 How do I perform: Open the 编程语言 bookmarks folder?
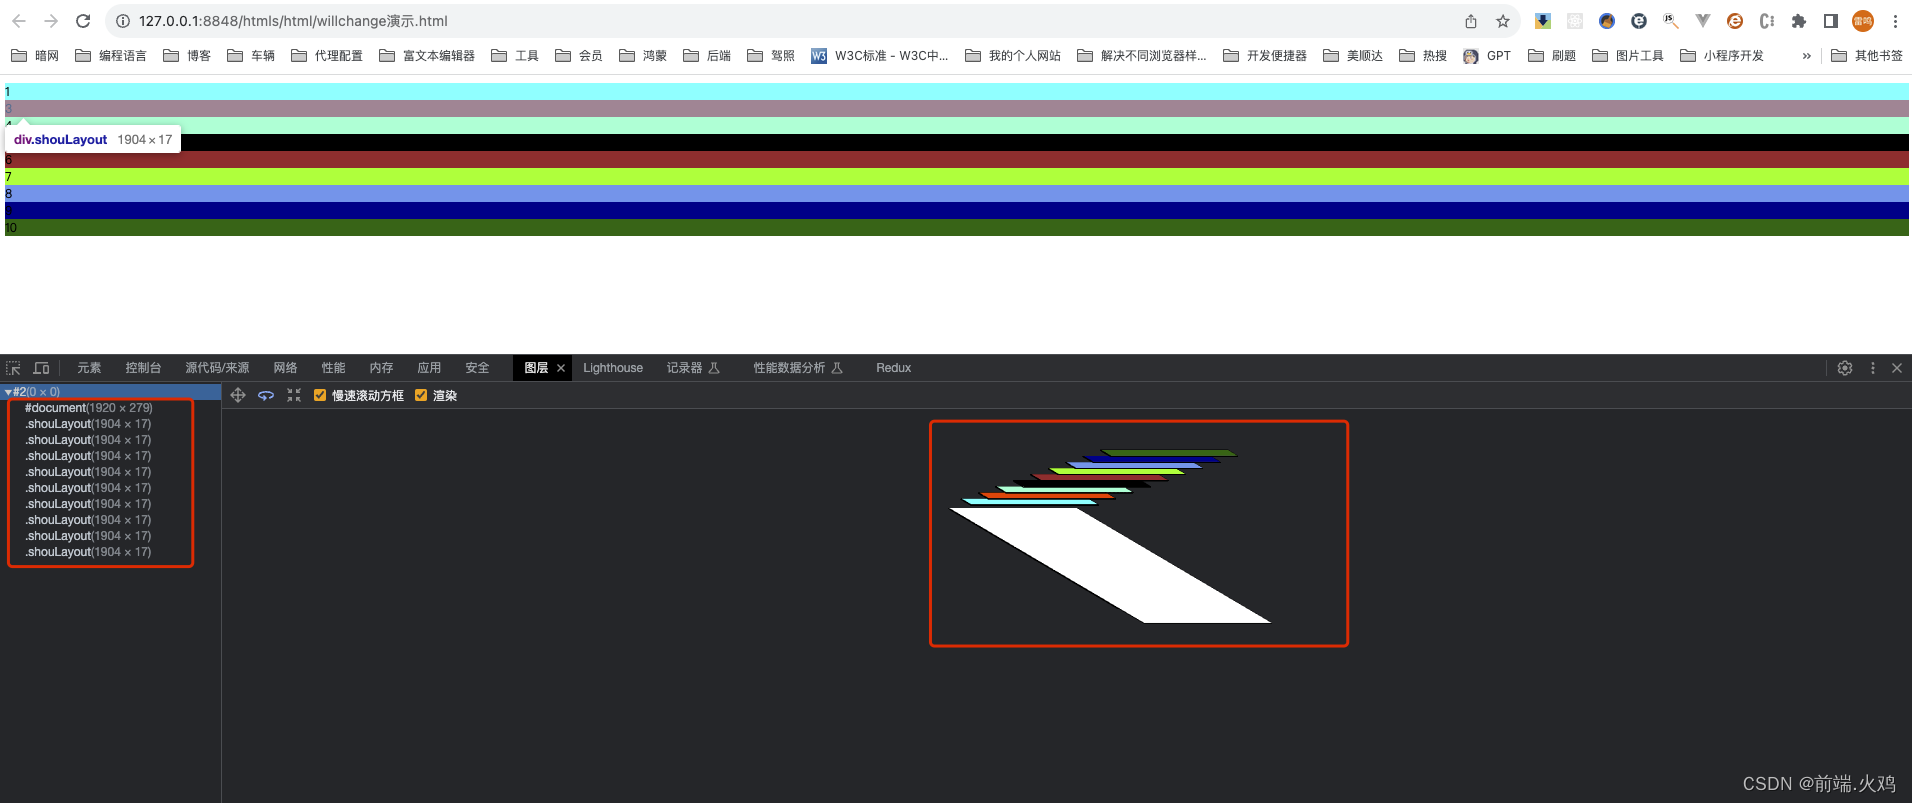(111, 56)
